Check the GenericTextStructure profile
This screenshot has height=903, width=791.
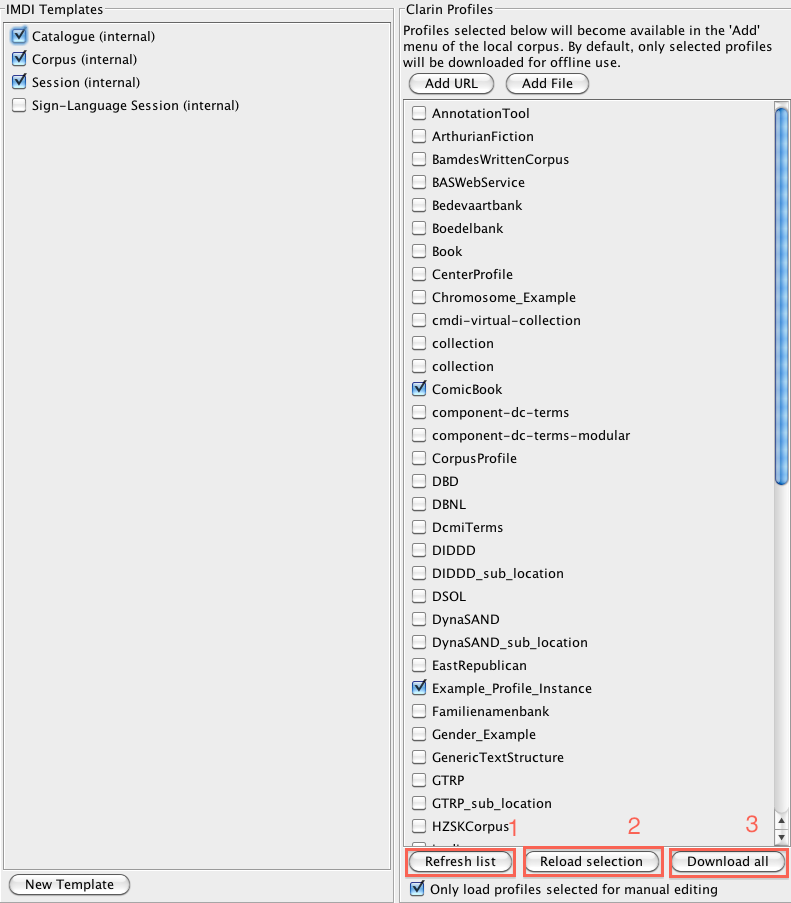click(x=419, y=758)
